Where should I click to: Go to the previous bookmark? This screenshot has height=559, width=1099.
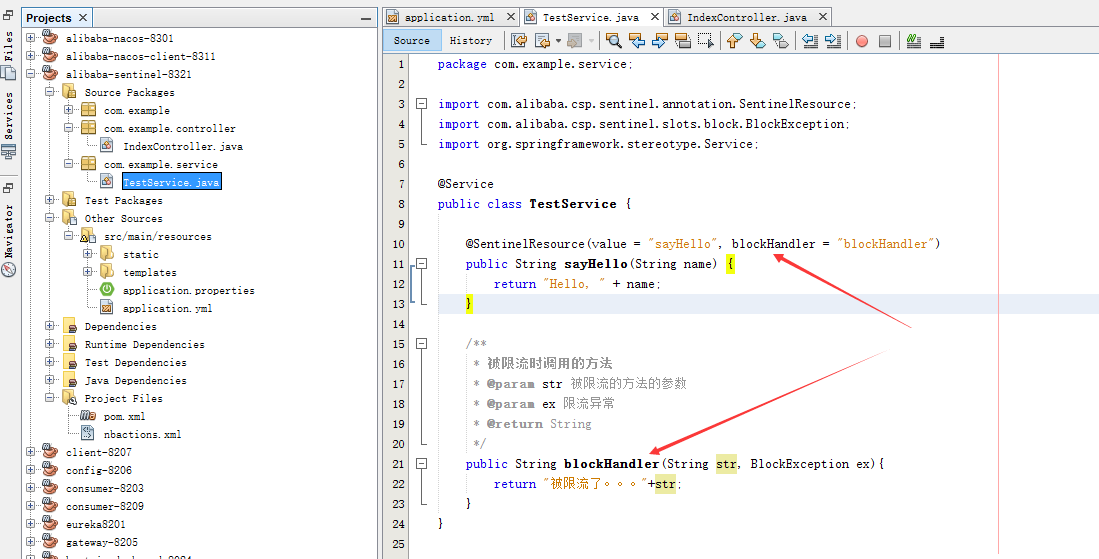click(734, 41)
